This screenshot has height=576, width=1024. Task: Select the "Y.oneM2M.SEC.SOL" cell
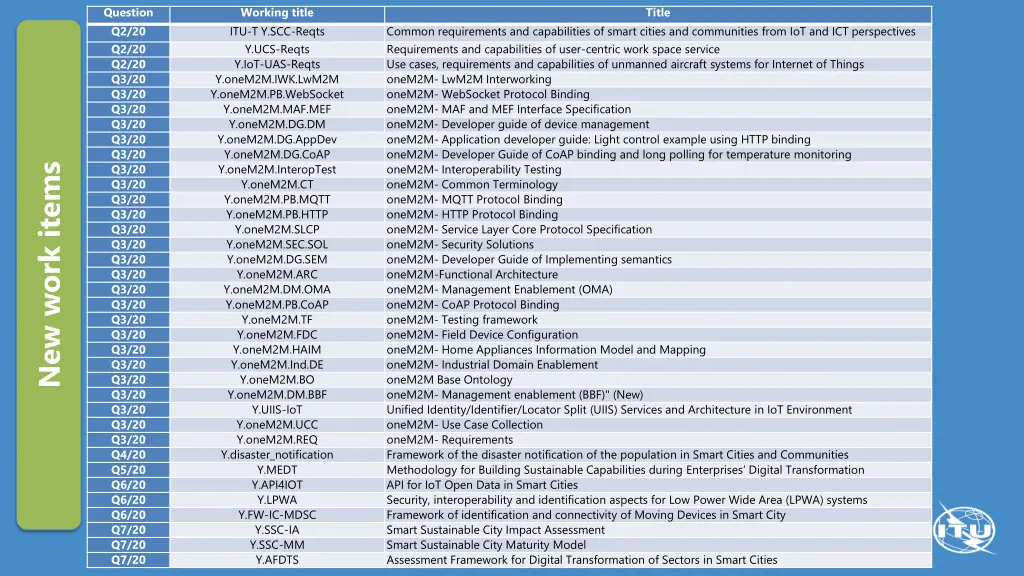tap(277, 245)
